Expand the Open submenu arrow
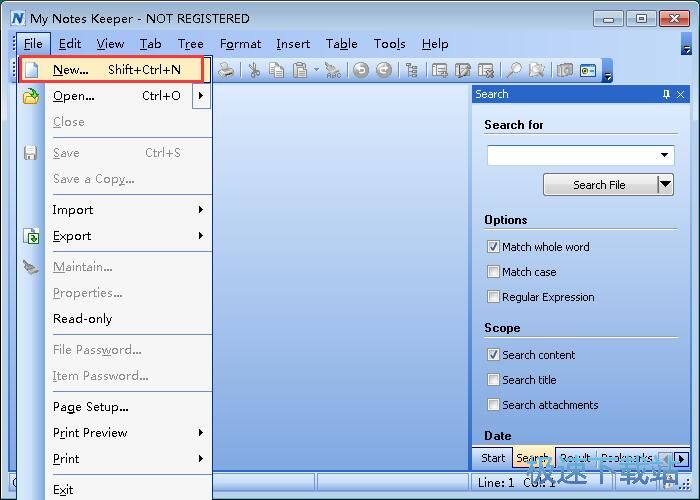This screenshot has height=500, width=700. 201,96
